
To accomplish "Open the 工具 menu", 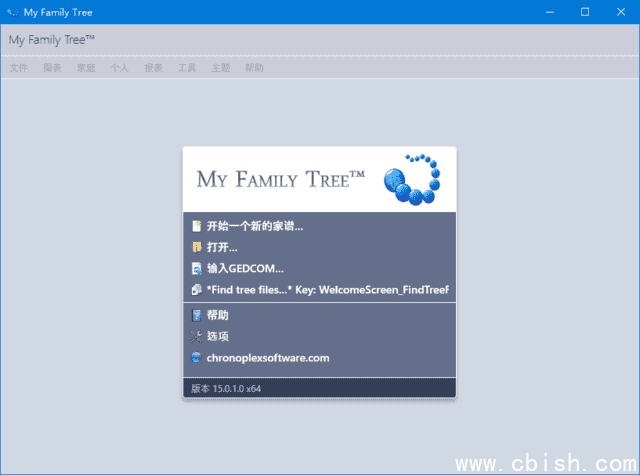I will click(x=187, y=68).
